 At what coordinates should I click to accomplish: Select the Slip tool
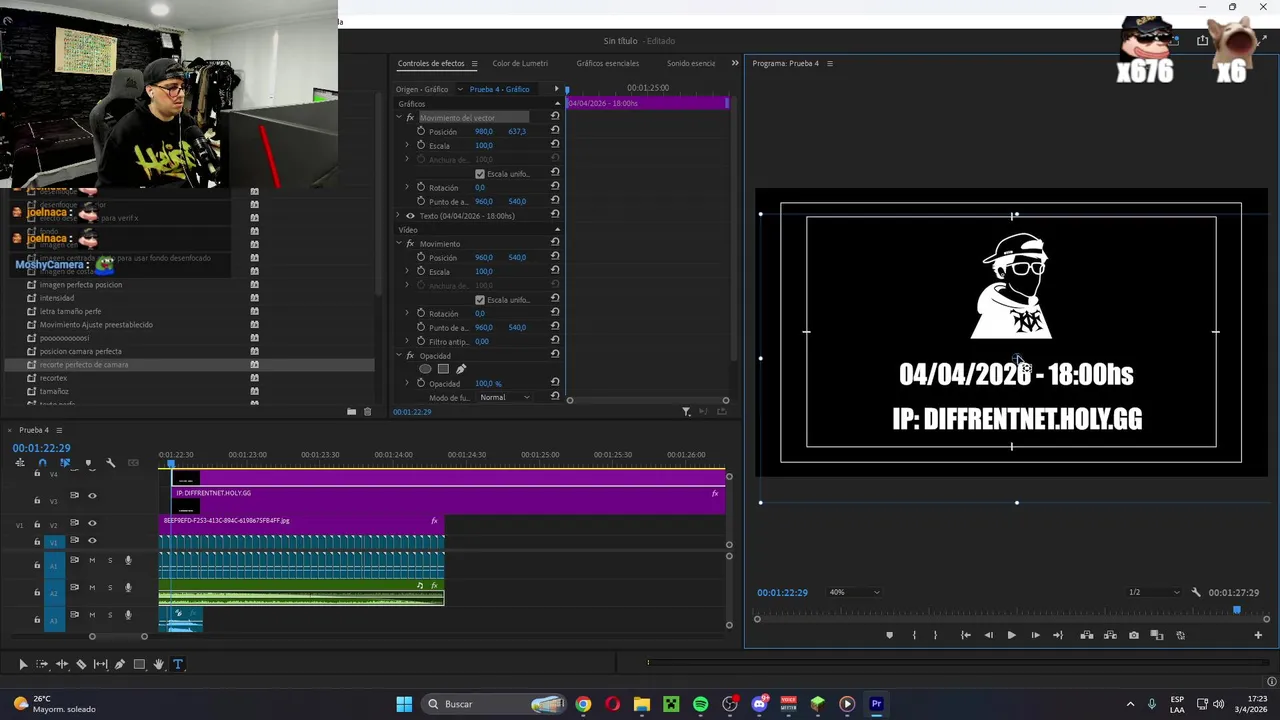click(100, 664)
